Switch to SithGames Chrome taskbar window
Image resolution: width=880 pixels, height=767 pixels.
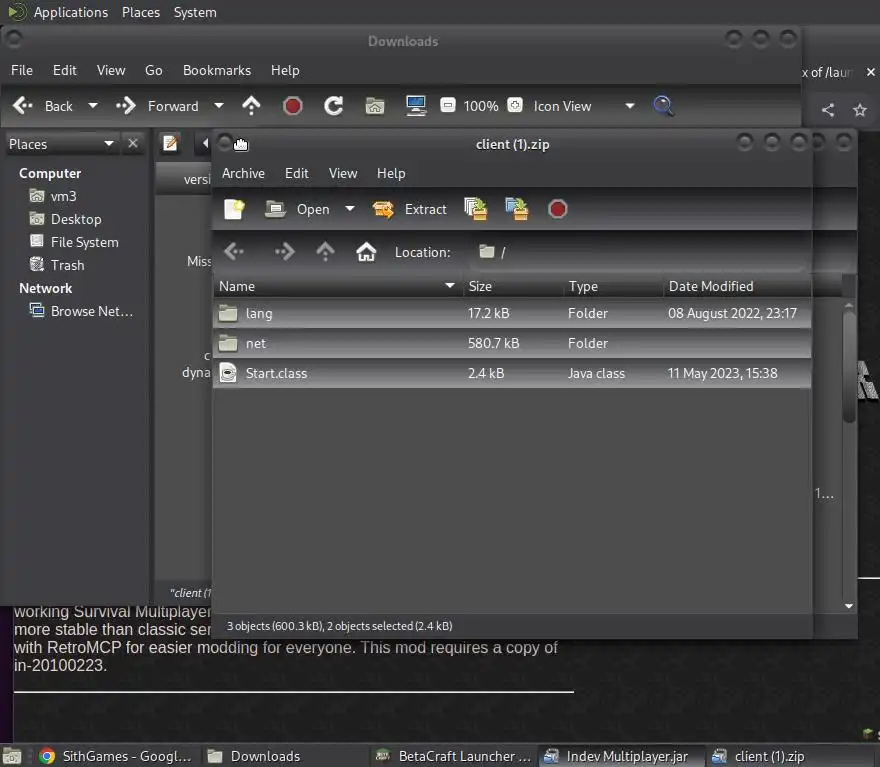coord(116,756)
